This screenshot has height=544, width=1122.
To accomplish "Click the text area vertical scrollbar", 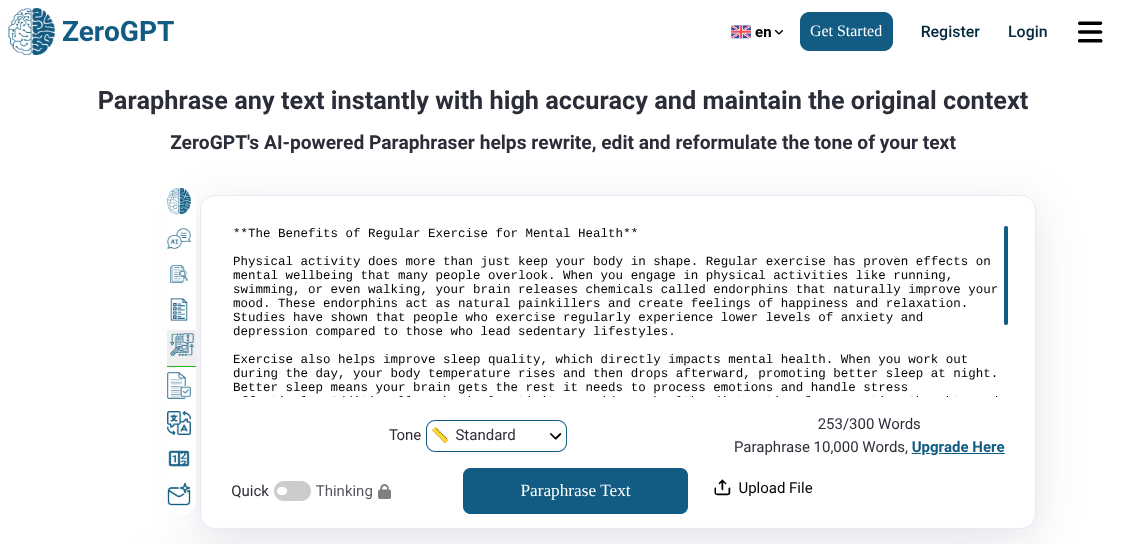I will click(1005, 276).
